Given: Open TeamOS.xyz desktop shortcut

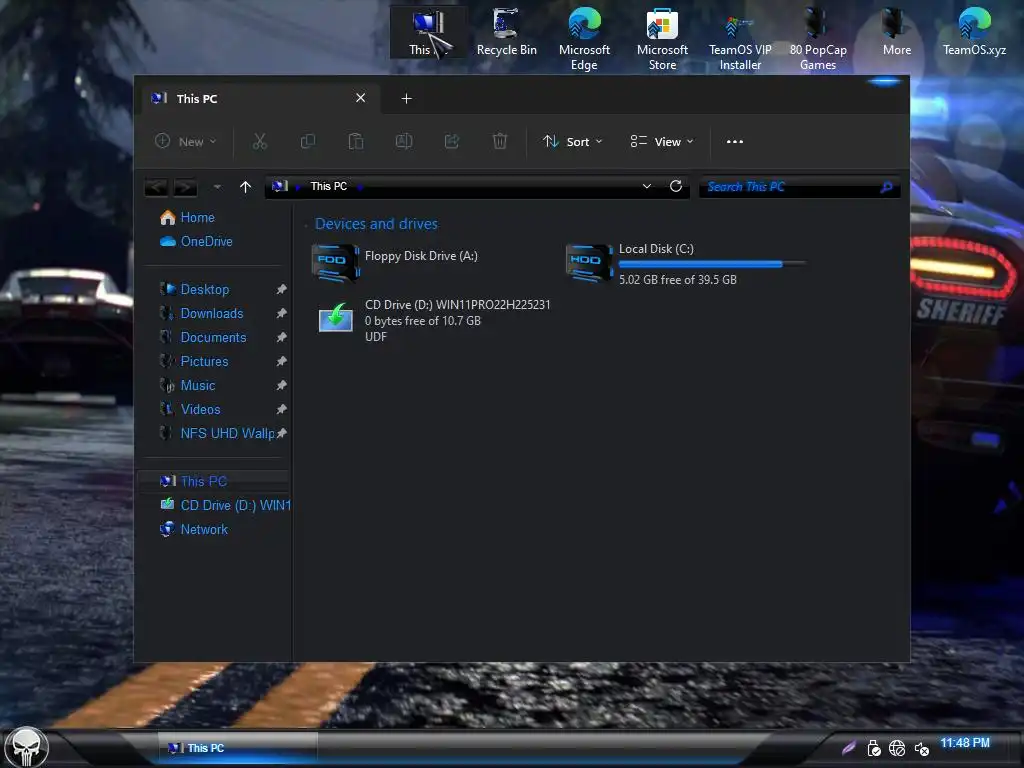Looking at the screenshot, I should 974,32.
